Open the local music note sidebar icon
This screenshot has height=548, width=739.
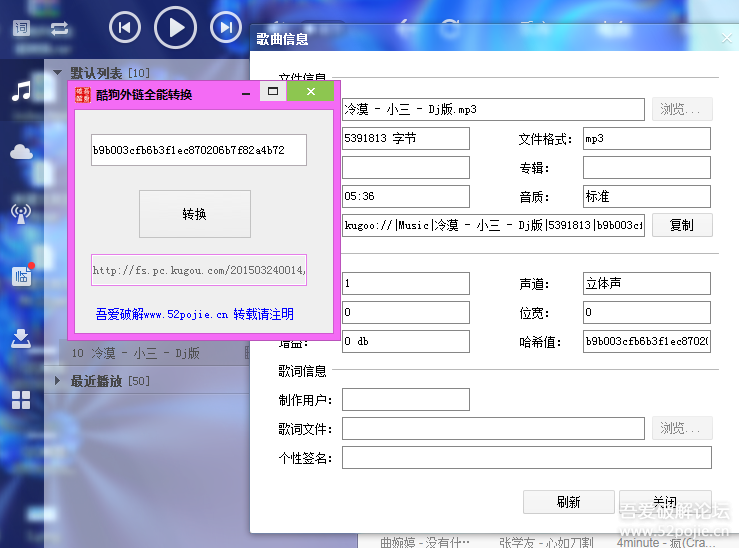pos(21,90)
